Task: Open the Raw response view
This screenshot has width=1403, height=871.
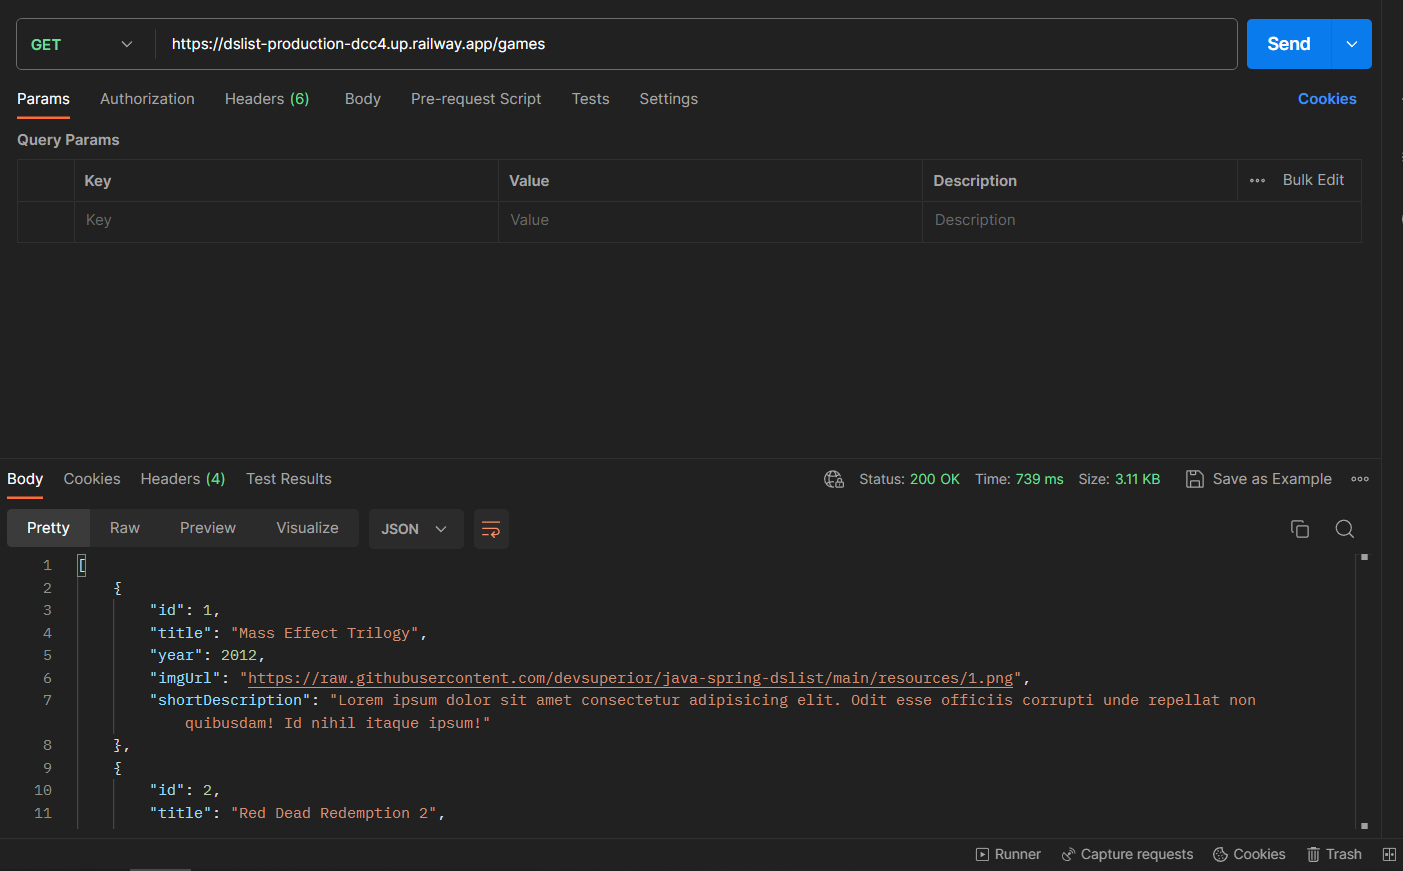Action: pos(125,527)
